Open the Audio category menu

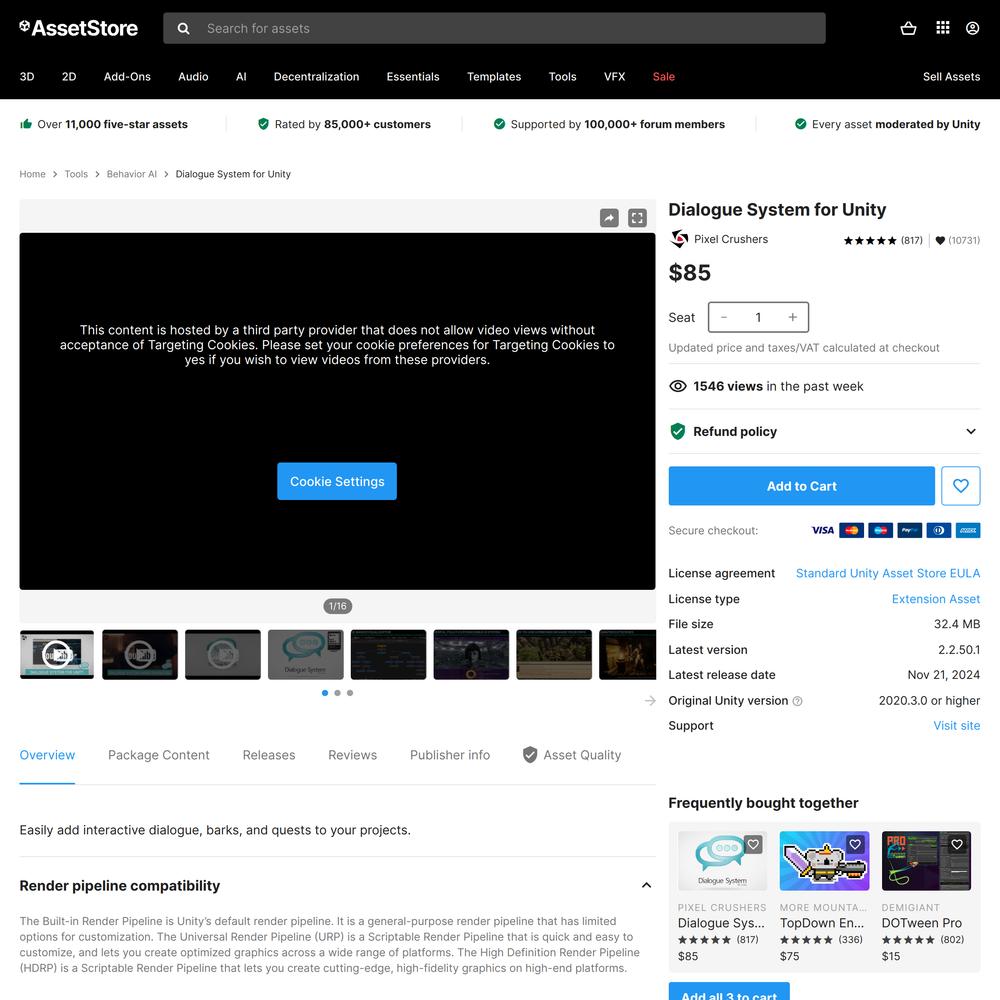193,77
